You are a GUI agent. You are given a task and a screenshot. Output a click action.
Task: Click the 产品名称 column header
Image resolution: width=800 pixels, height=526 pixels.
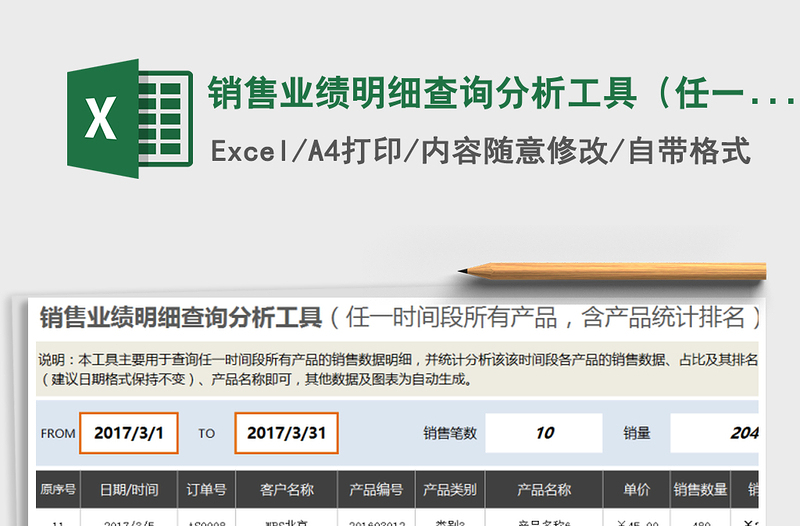pos(544,489)
